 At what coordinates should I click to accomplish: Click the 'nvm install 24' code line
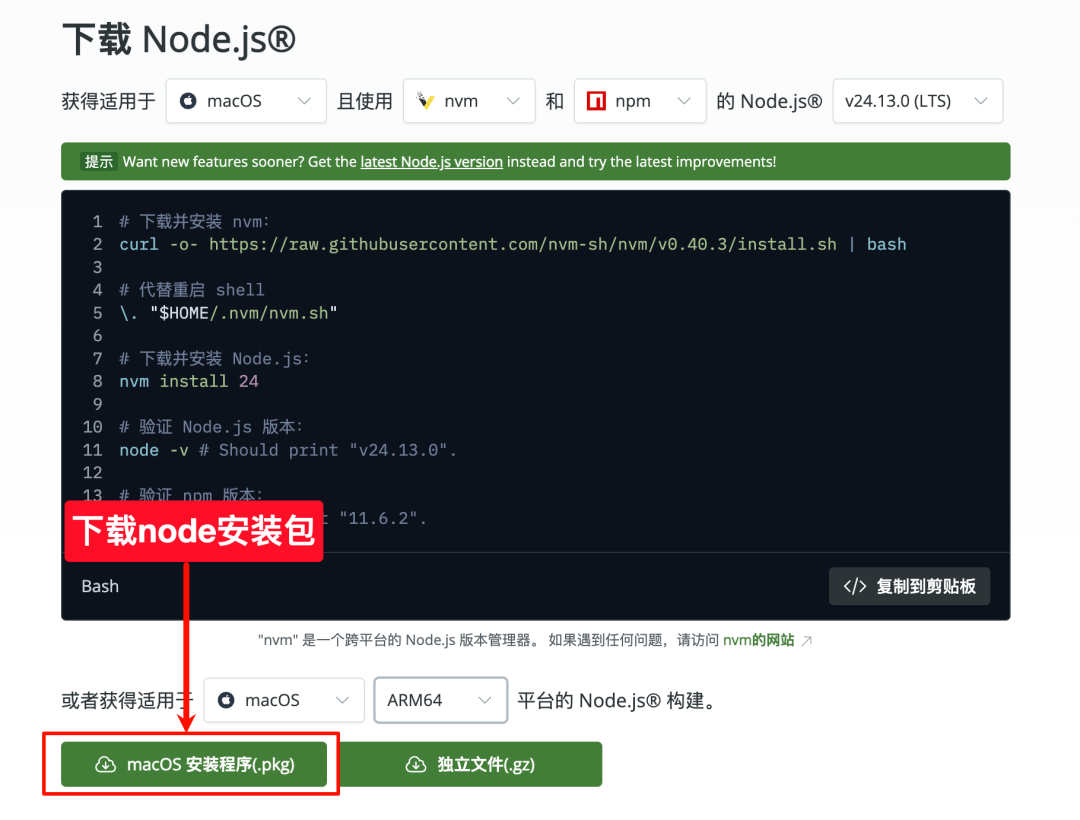click(189, 381)
